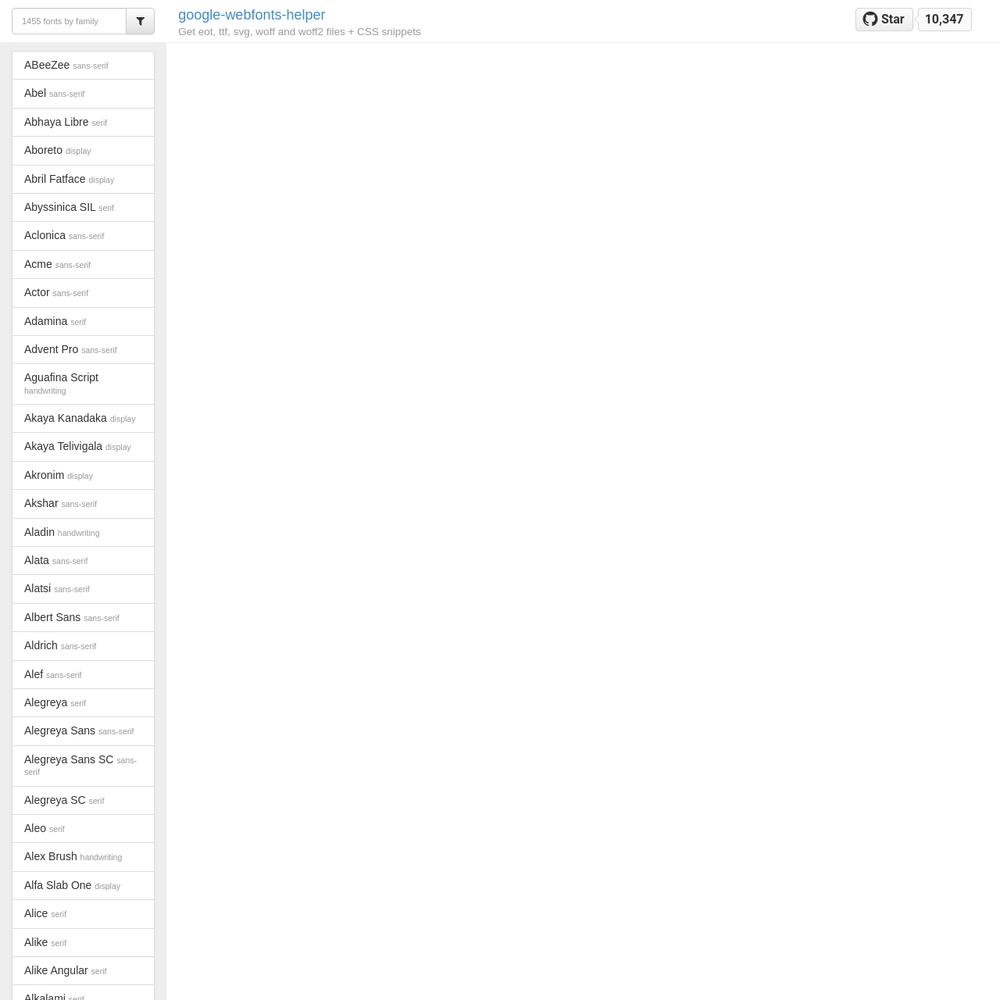The image size is (1000, 1000).
Task: Focus the fonts by family search field
Action: [x=69, y=21]
